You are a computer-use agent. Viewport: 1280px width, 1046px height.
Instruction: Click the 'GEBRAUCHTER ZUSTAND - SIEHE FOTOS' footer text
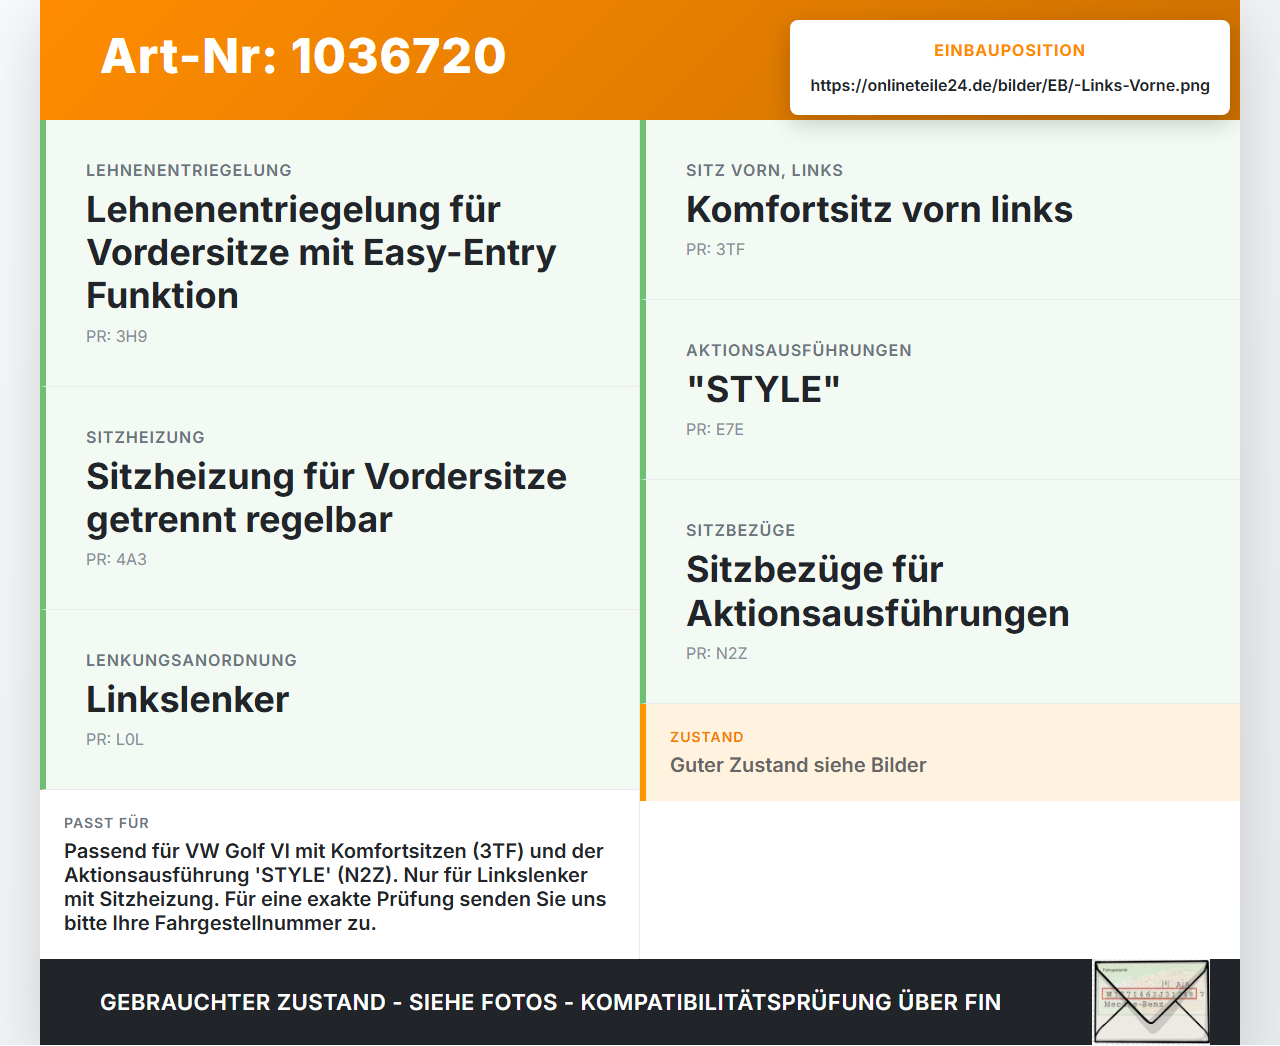coord(550,1002)
